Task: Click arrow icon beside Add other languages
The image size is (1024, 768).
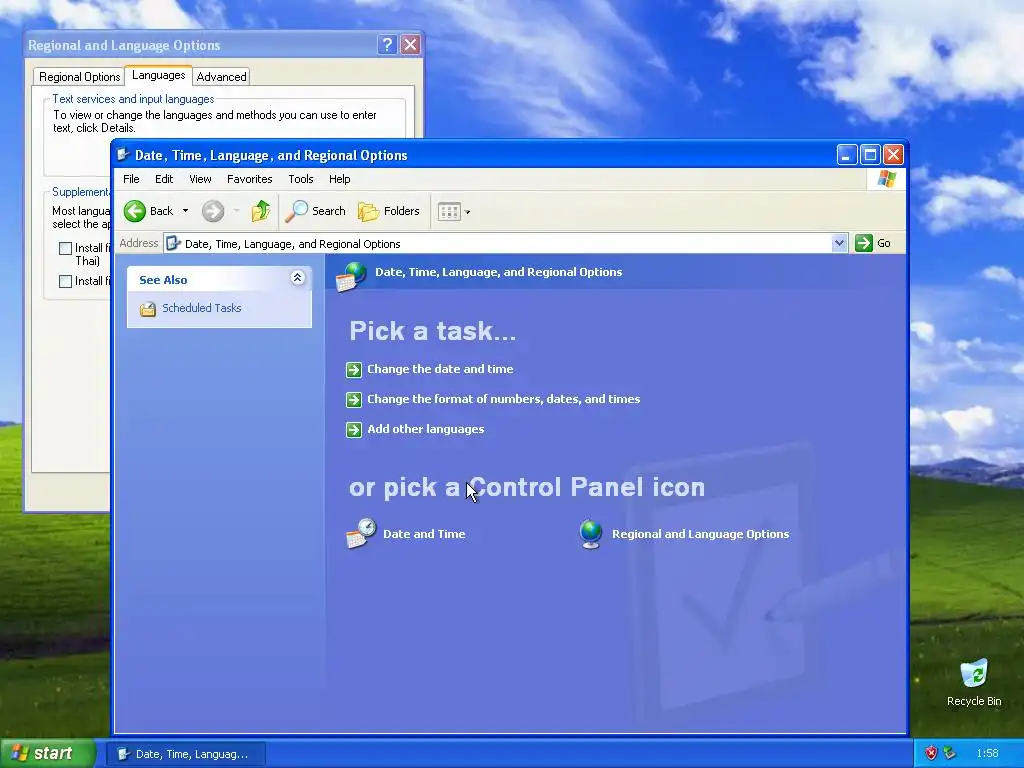Action: tap(354, 430)
